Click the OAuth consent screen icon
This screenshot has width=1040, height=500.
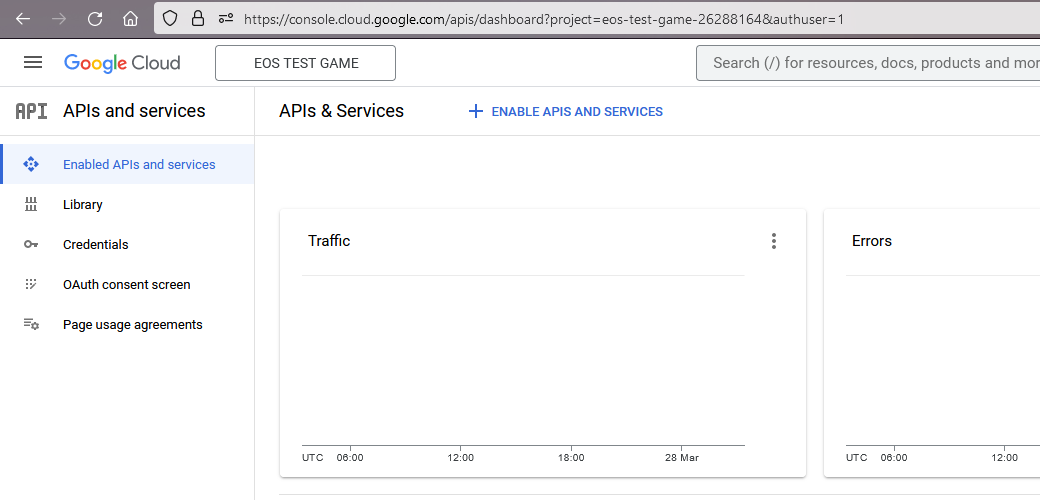tap(31, 284)
